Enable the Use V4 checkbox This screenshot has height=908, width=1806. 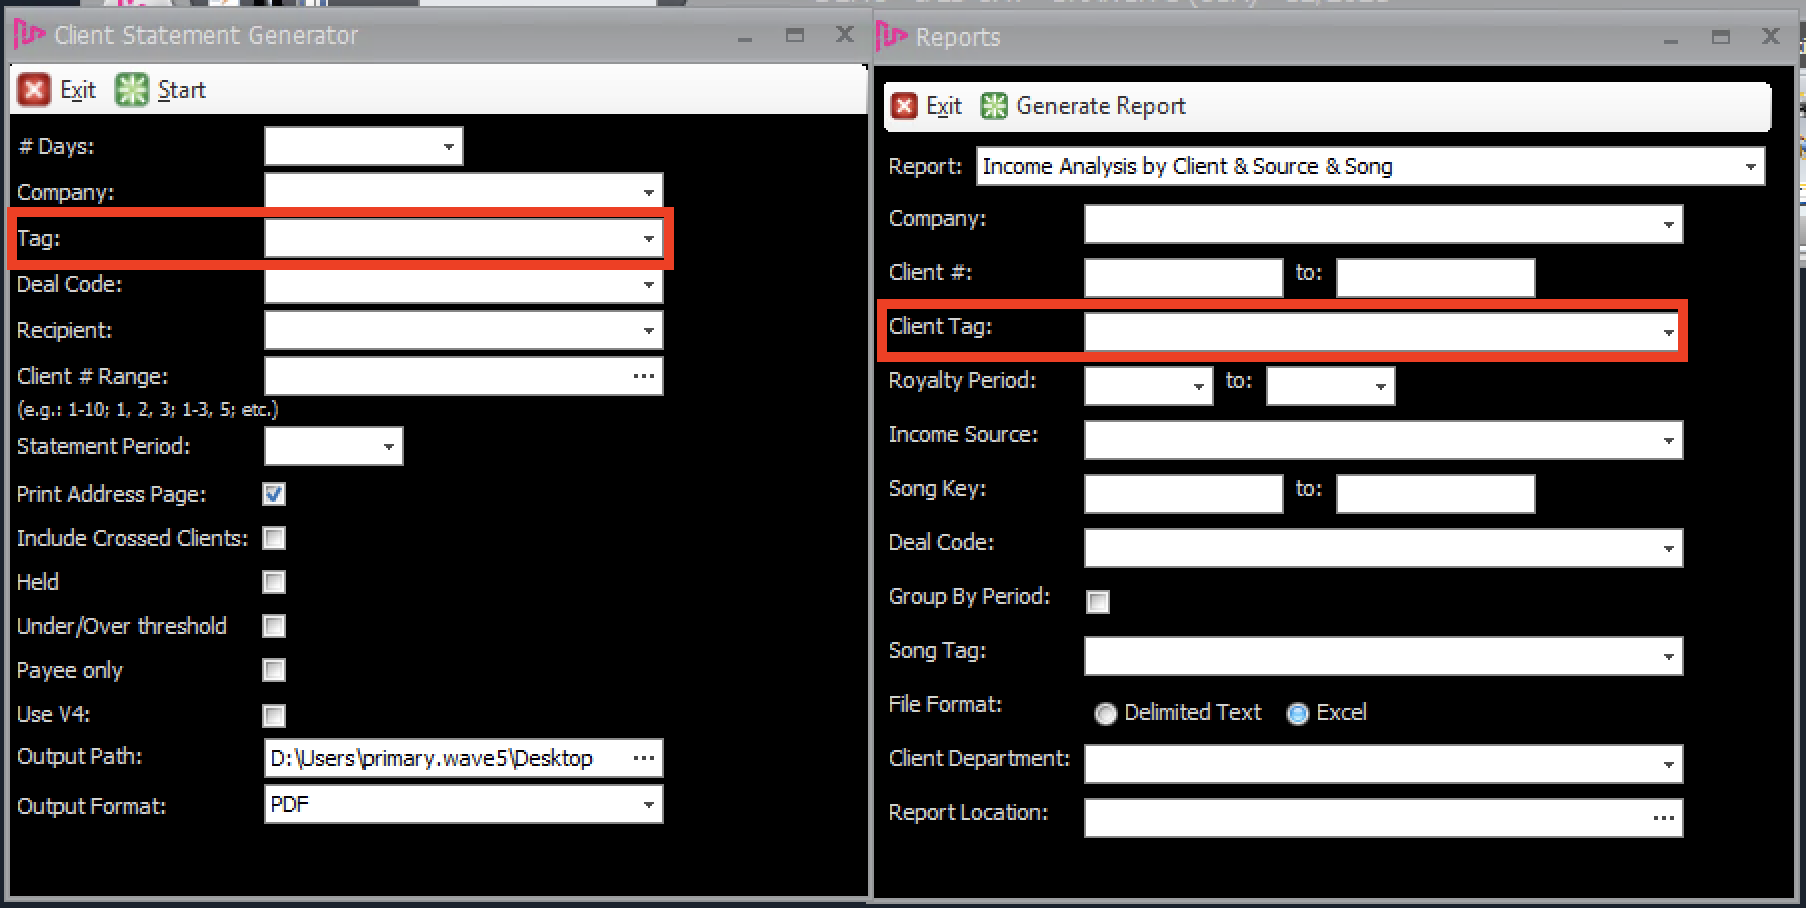274,715
